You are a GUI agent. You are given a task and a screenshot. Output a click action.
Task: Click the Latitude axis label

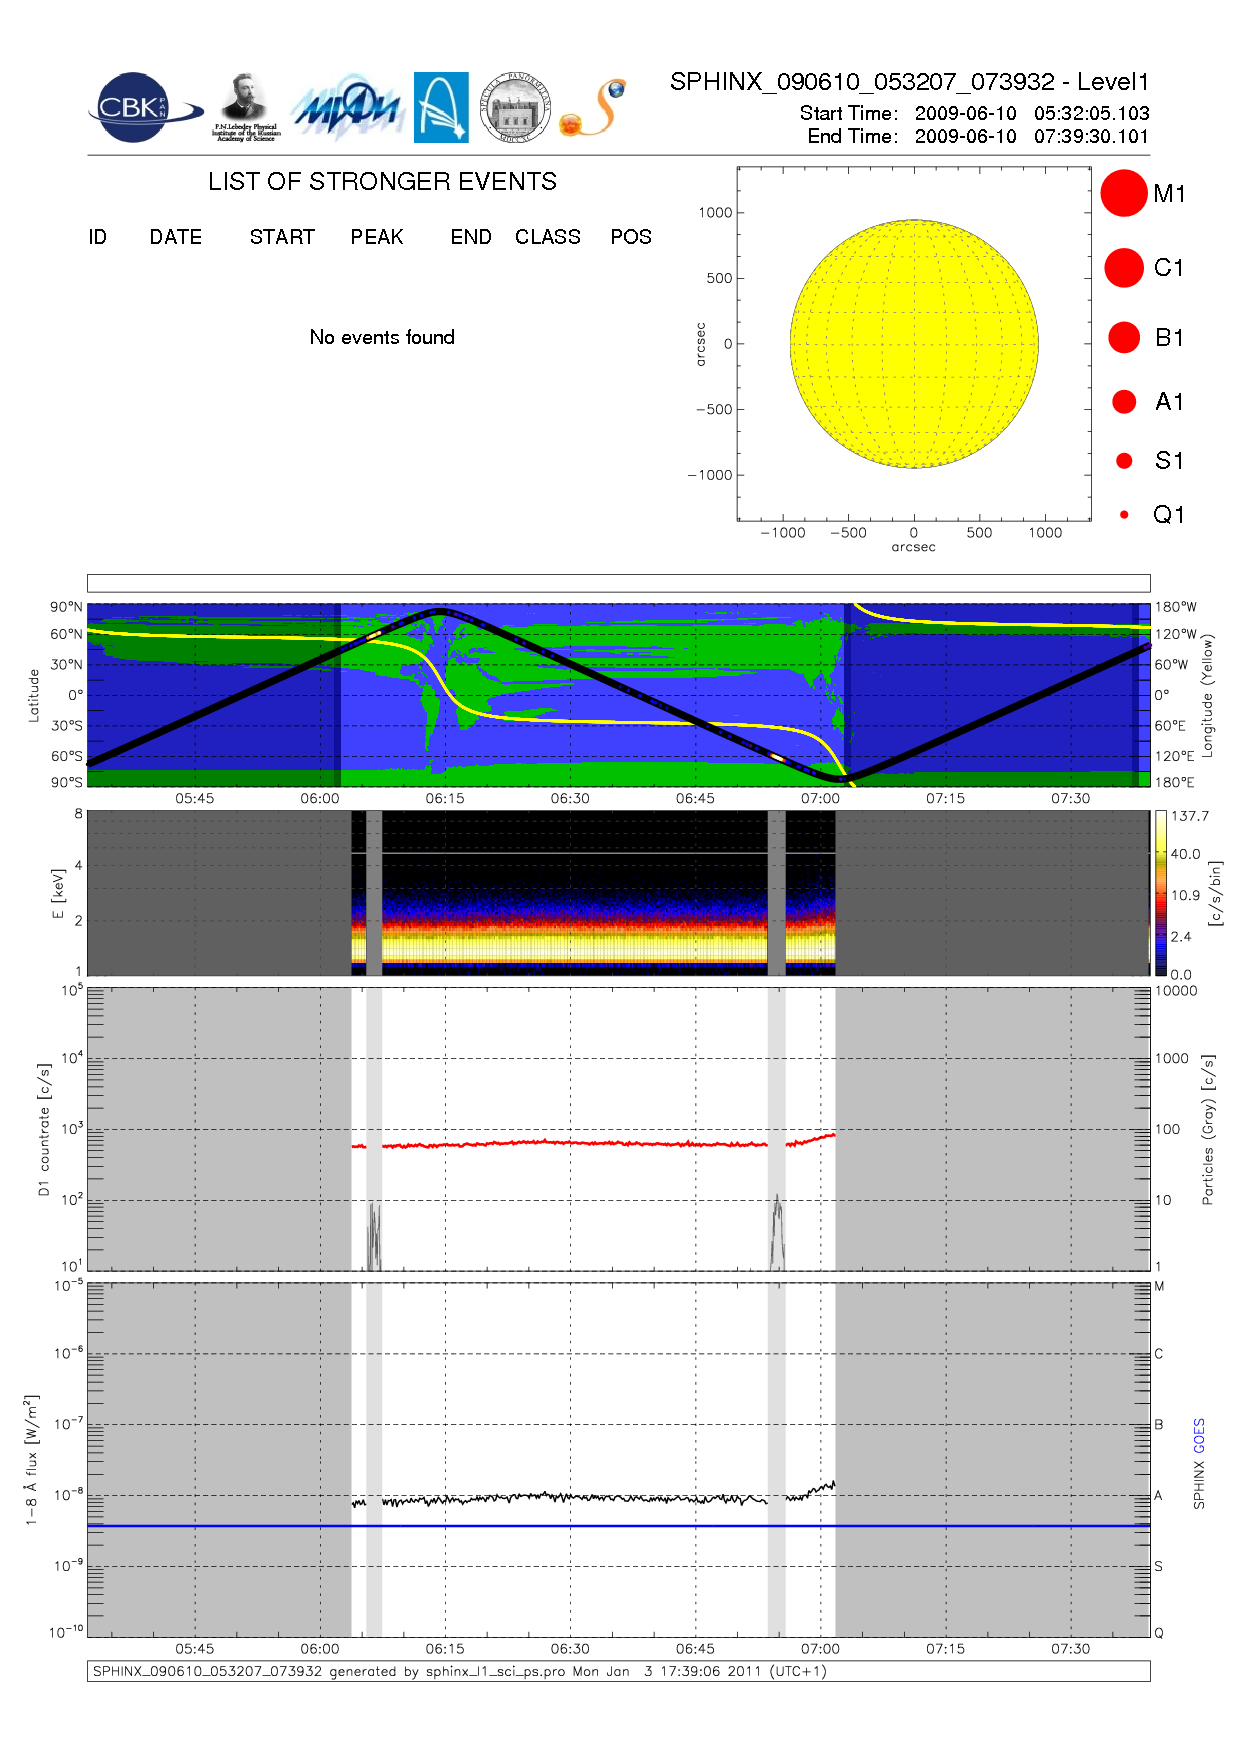33,695
